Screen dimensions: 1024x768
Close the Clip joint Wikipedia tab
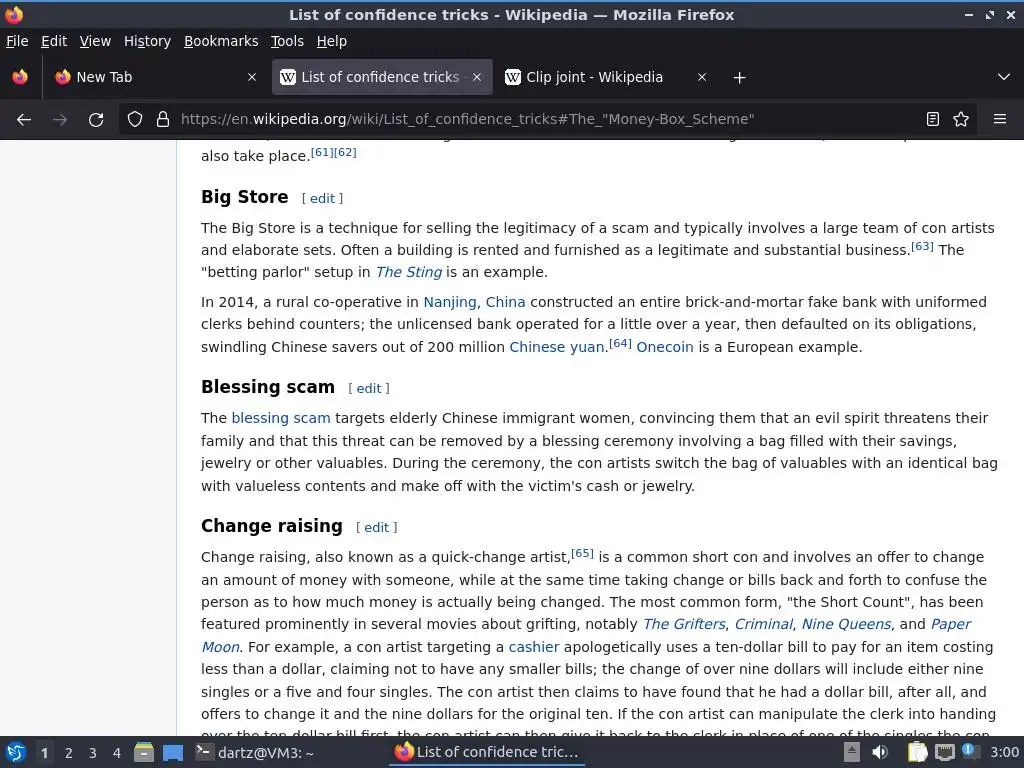pos(701,77)
